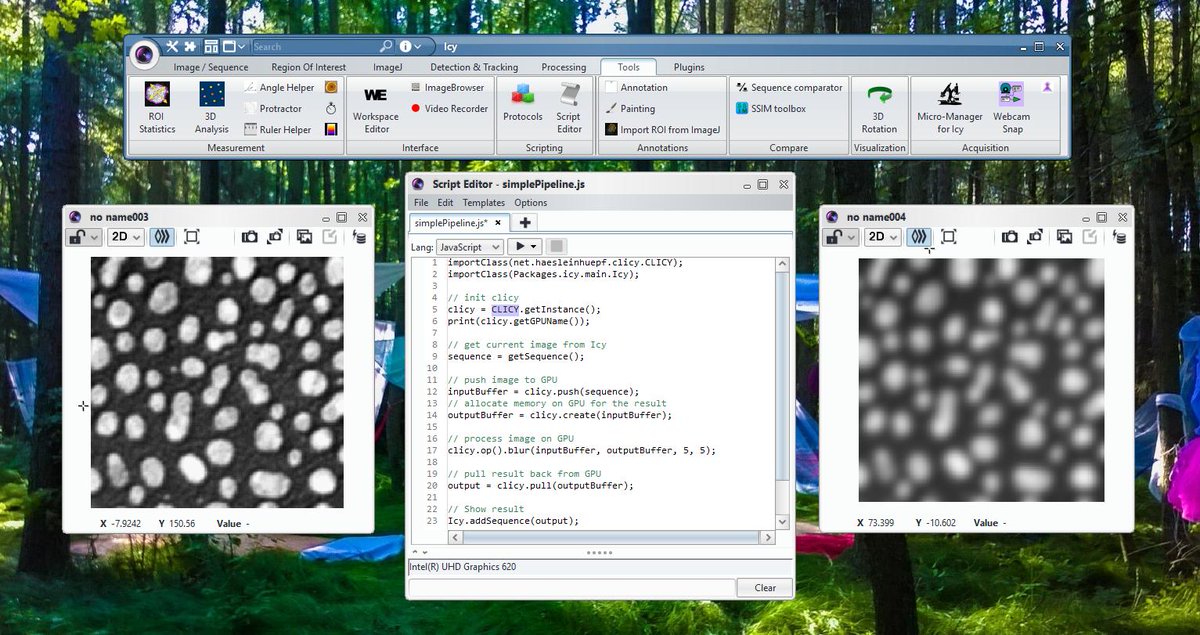The height and width of the screenshot is (635, 1200).
Task: Open the Icy application menu orb
Action: pos(145,53)
